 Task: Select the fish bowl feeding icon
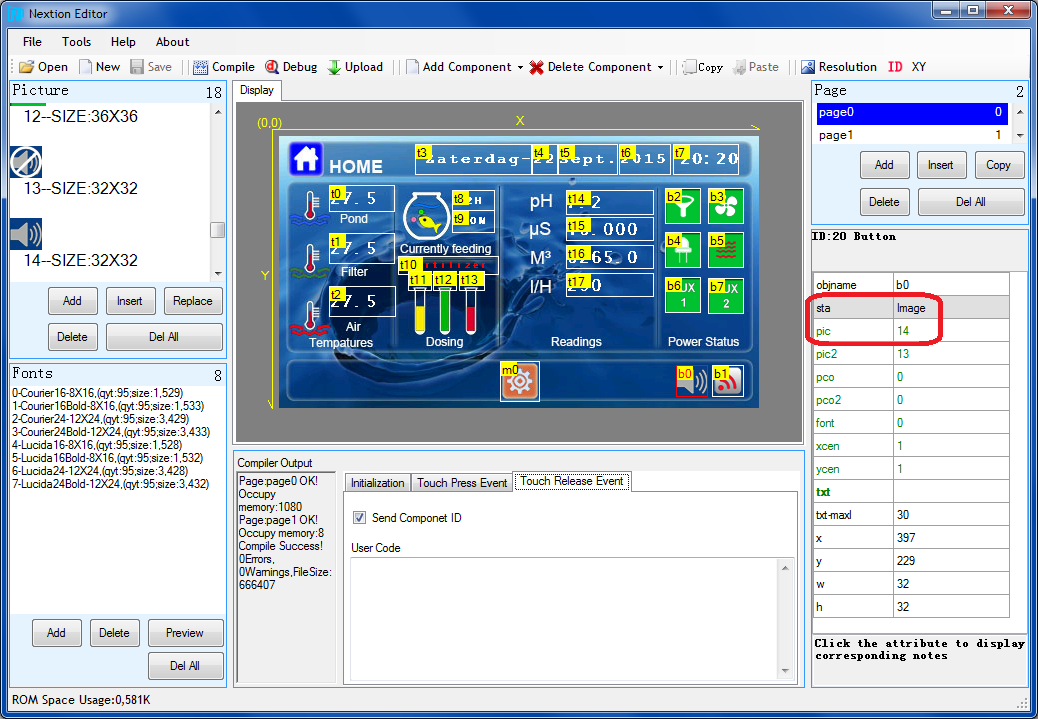[x=424, y=216]
